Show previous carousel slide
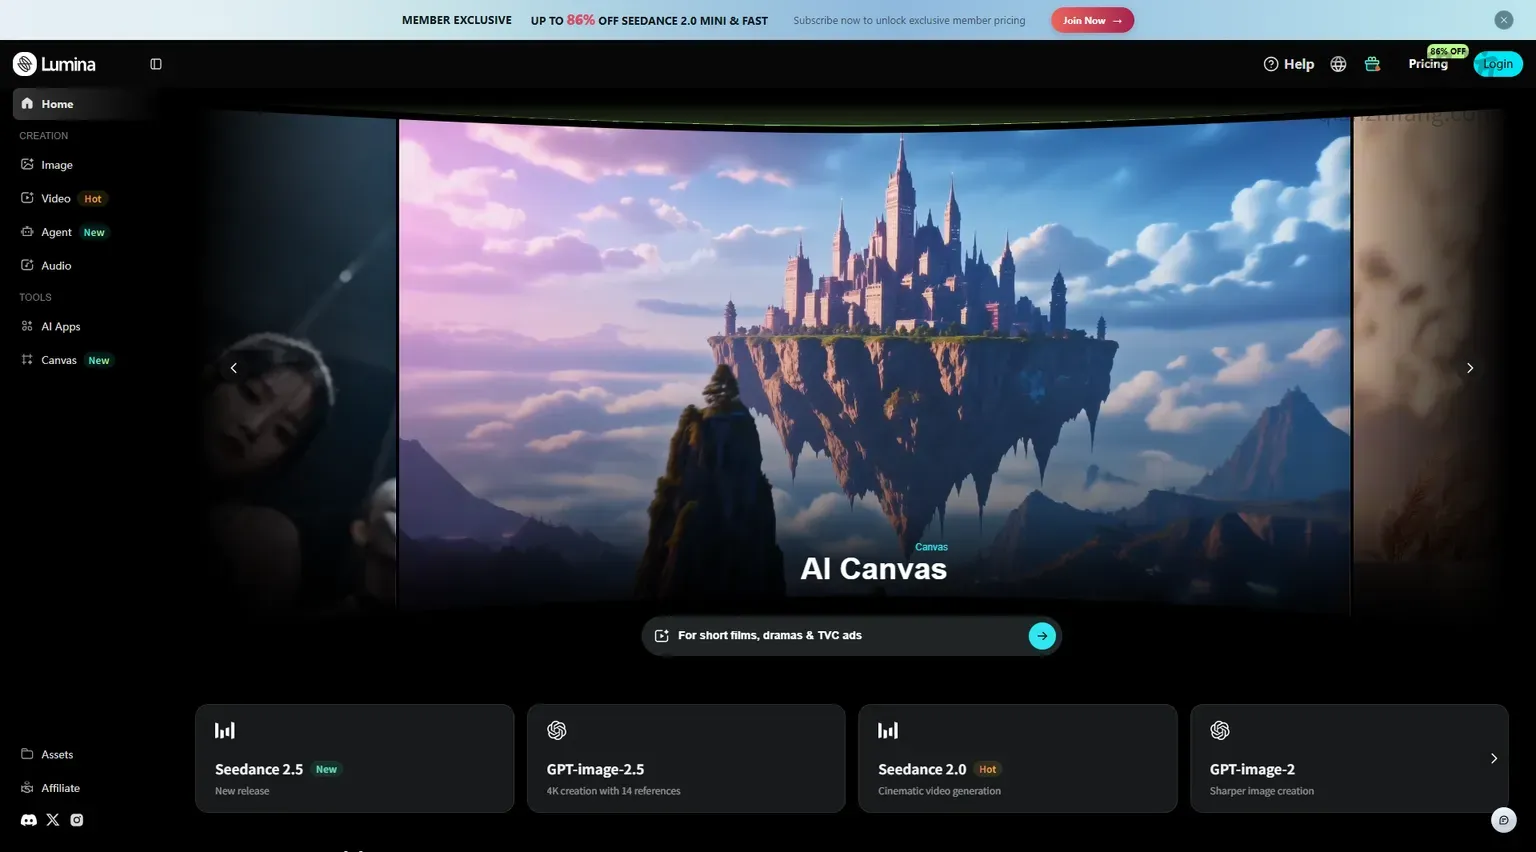Screen dimensions: 1536x852 pos(234,368)
